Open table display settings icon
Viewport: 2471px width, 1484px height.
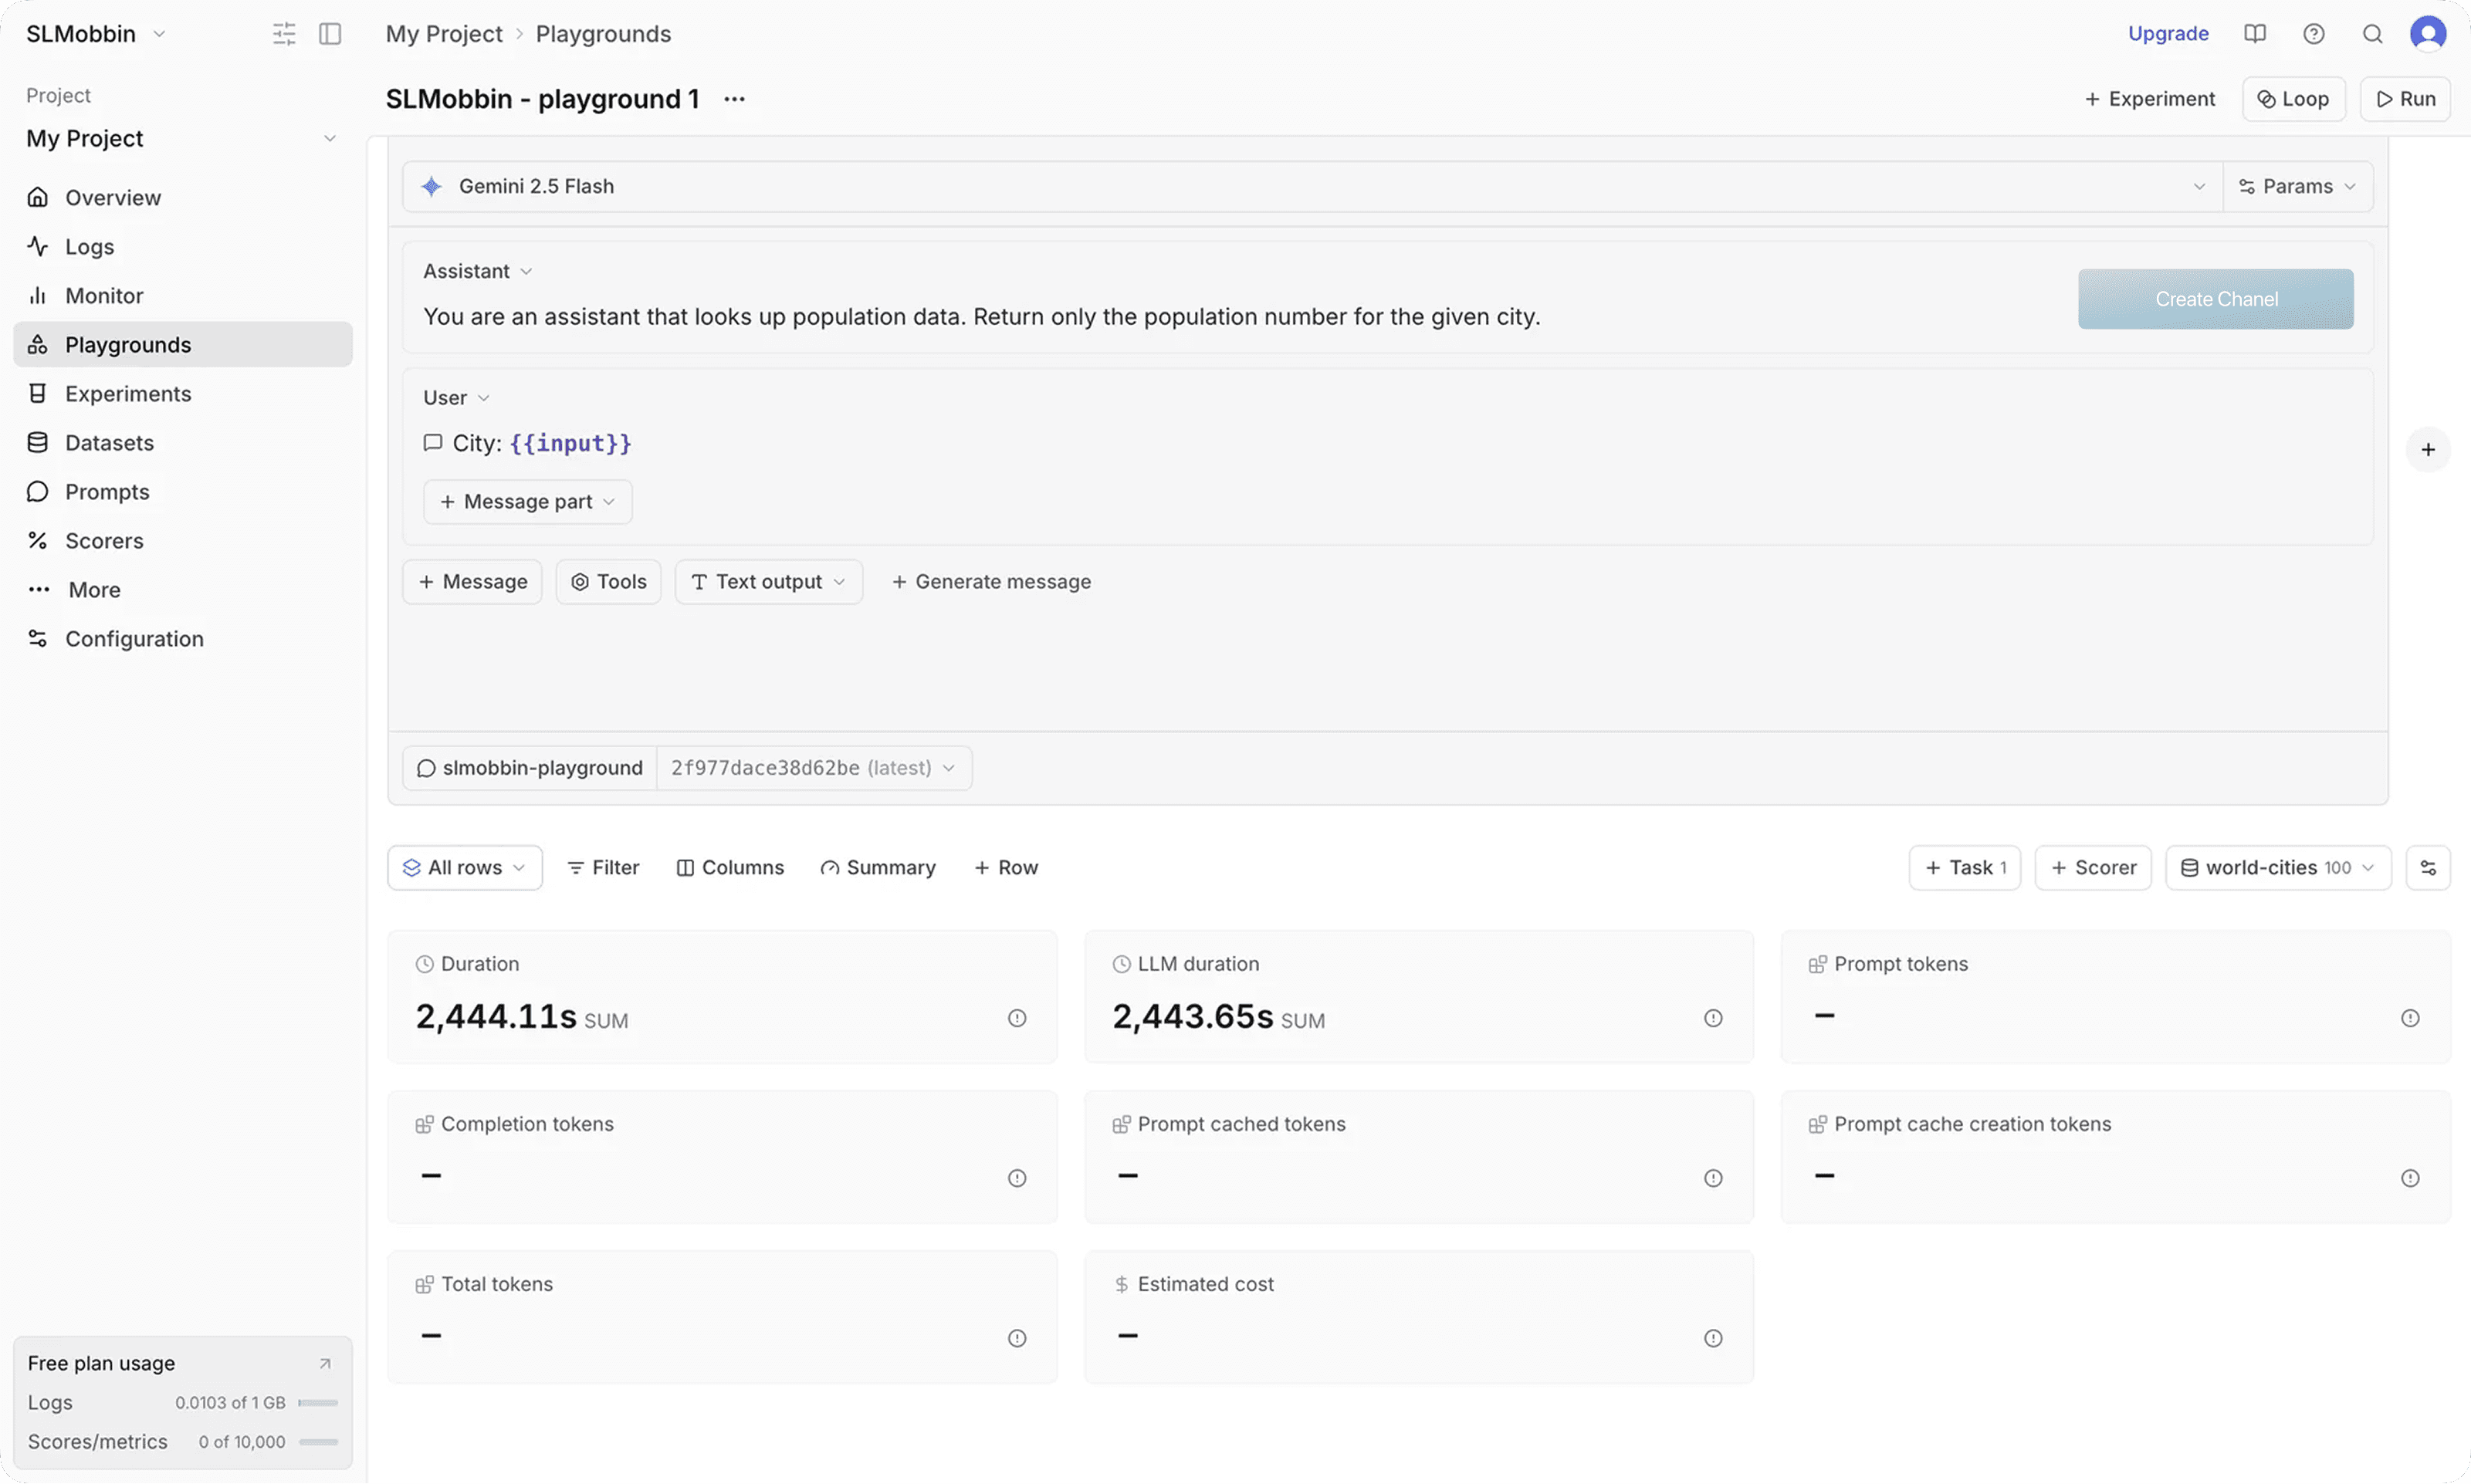pyautogui.click(x=2428, y=868)
